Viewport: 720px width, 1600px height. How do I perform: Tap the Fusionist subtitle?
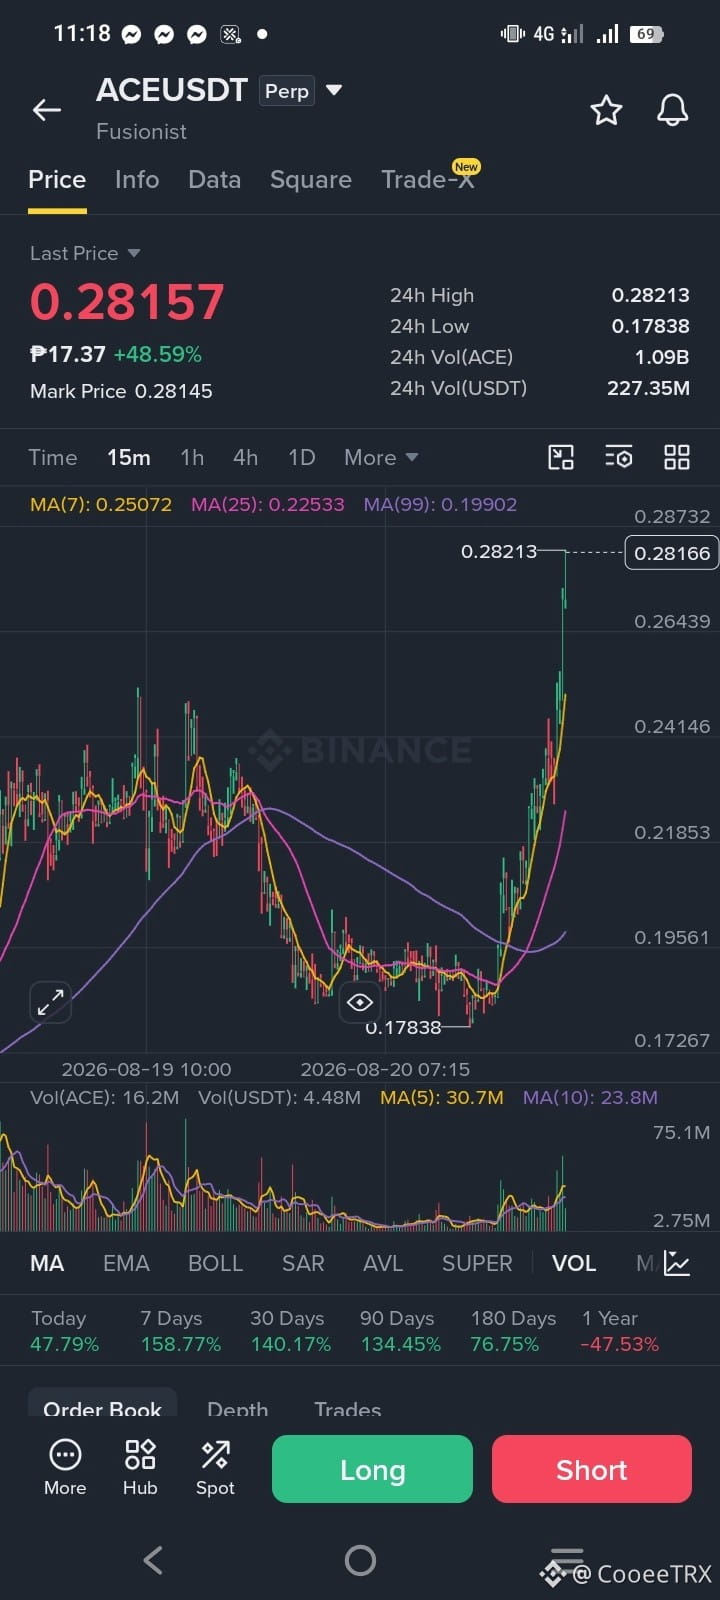[141, 132]
